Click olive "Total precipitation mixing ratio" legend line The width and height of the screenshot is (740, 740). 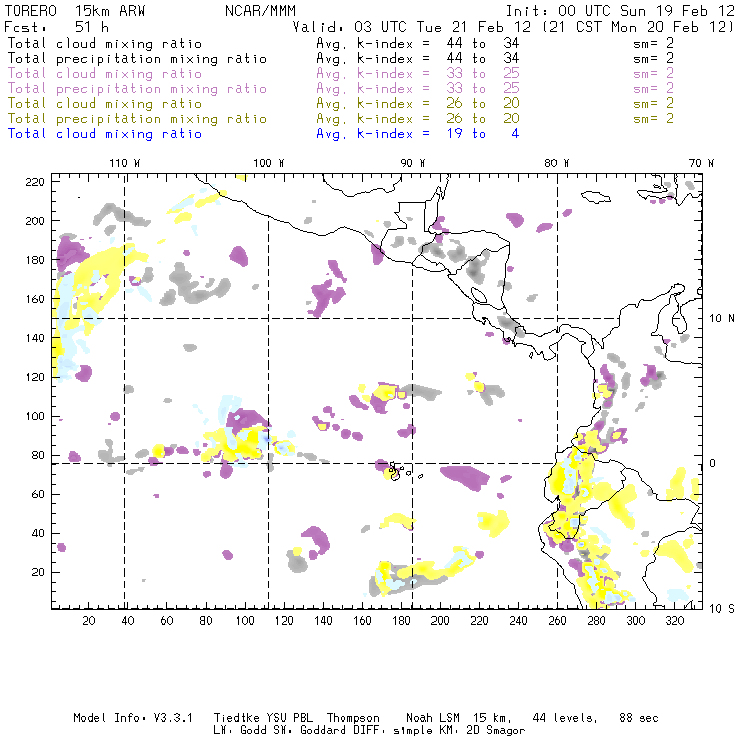coord(137,119)
